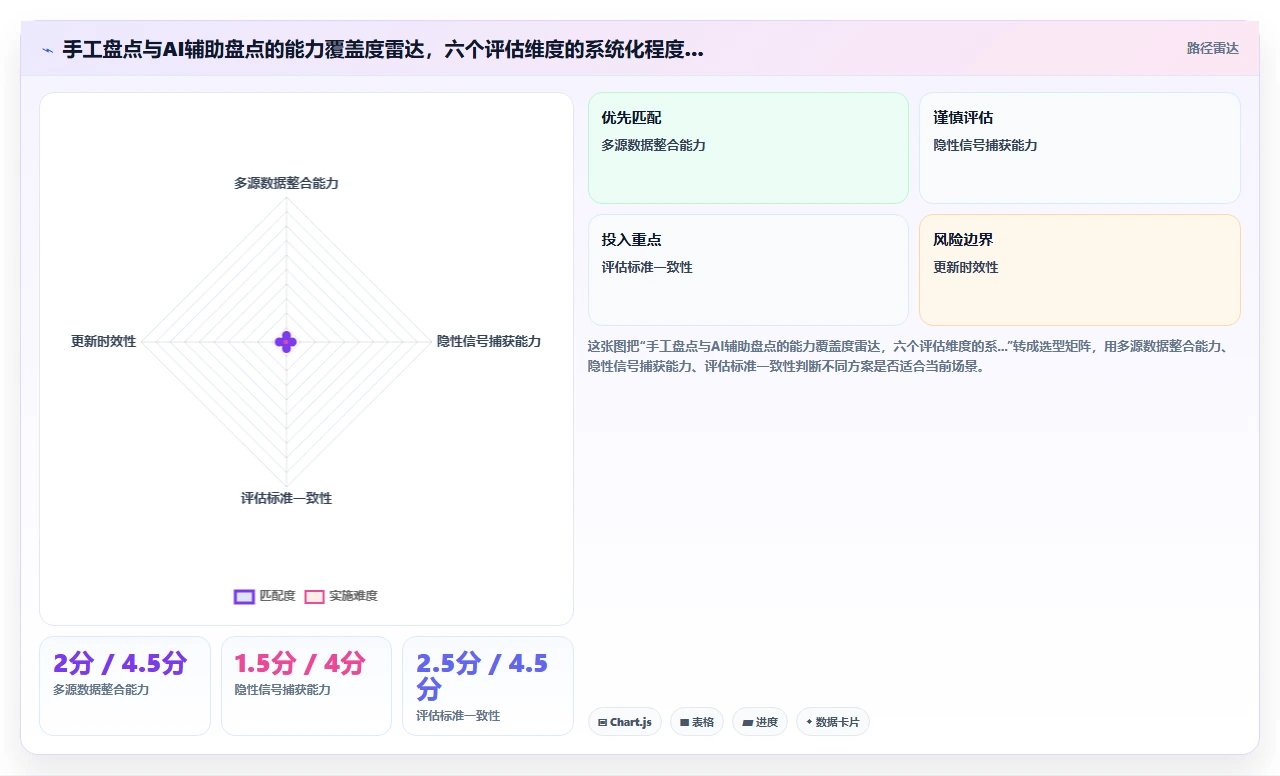The image size is (1280, 776).
Task: Click 隐性信号捕获能力 text in 谨慎评估 card
Action: point(985,145)
